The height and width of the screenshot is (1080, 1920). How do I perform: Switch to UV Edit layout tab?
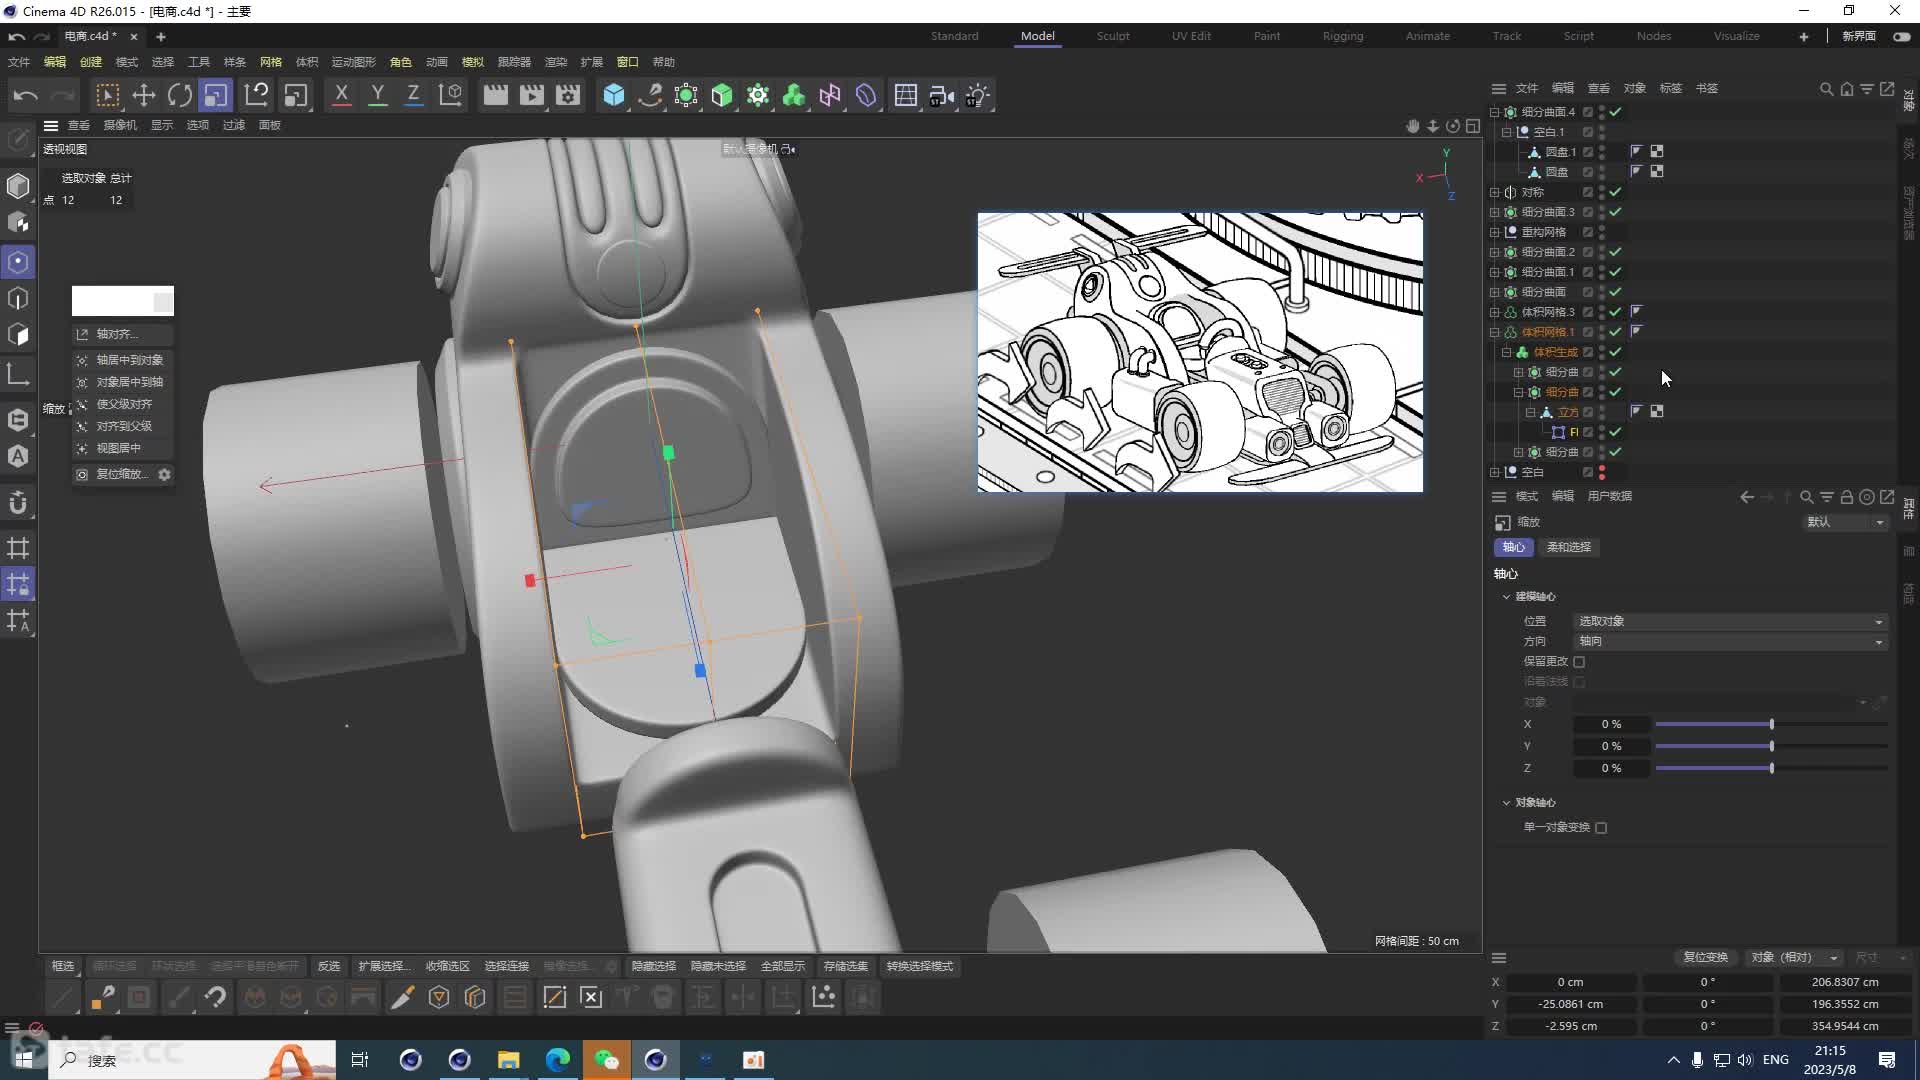[1191, 36]
